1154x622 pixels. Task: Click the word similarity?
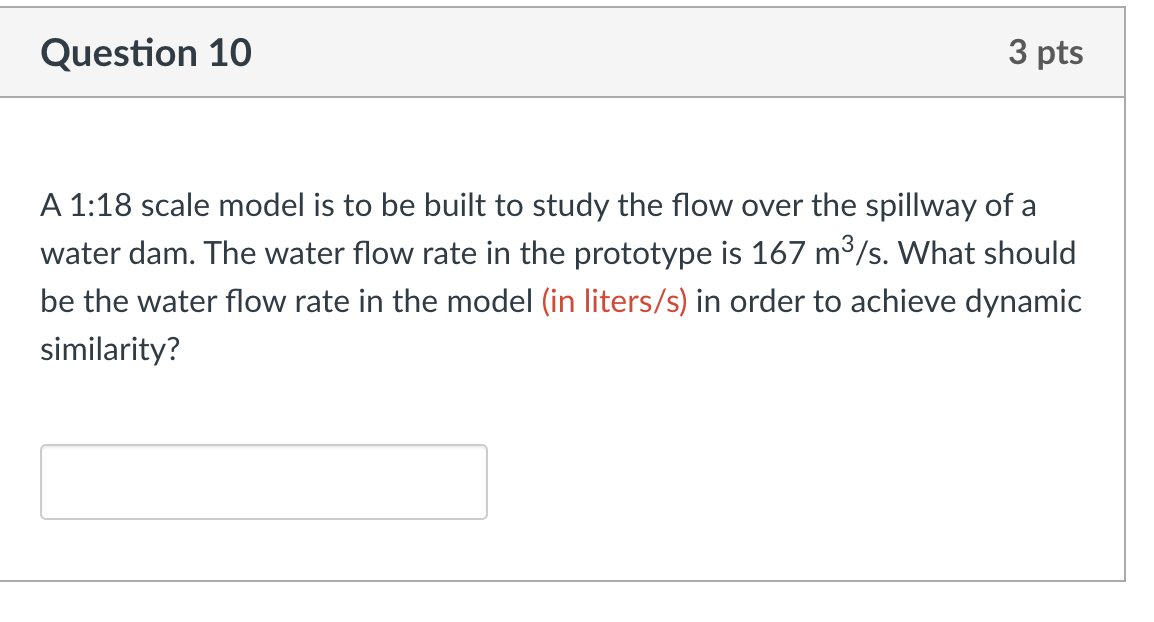tap(110, 349)
